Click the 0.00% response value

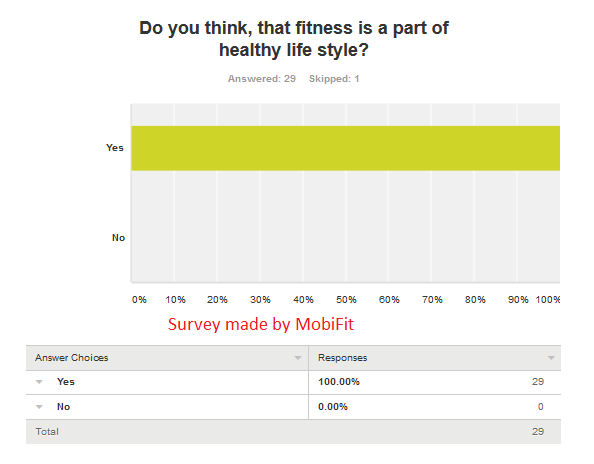click(333, 407)
